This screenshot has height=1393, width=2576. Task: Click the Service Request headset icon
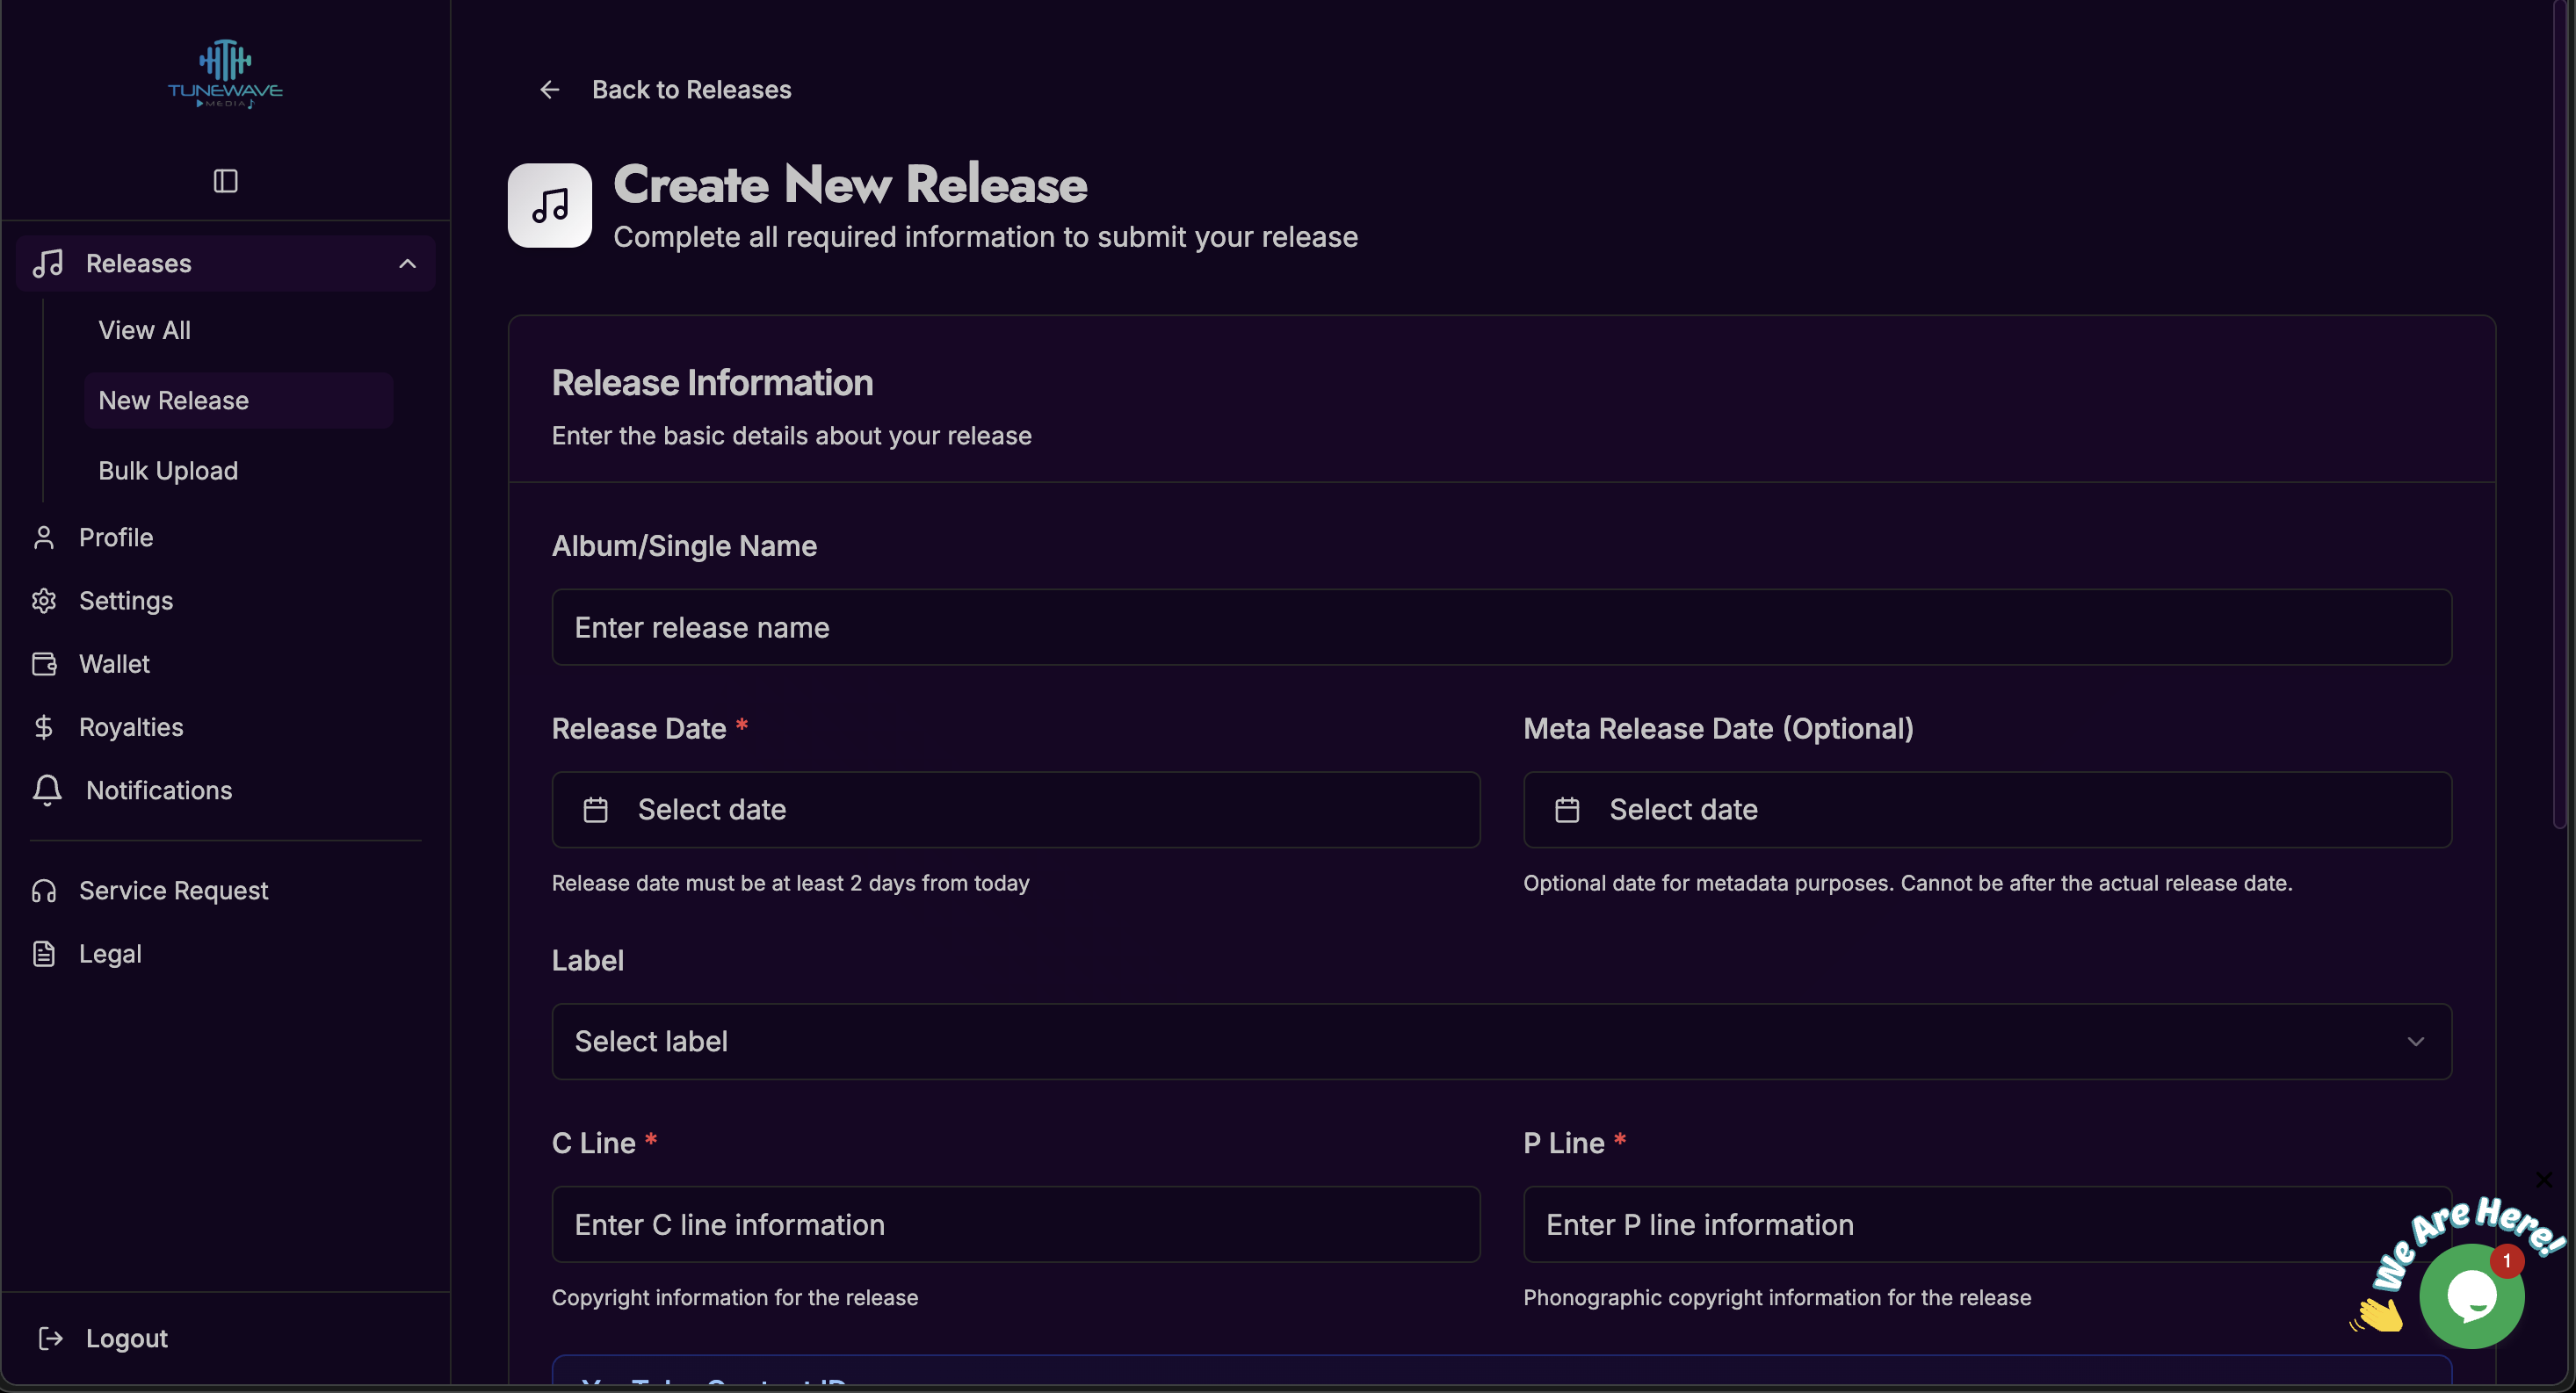click(x=45, y=890)
